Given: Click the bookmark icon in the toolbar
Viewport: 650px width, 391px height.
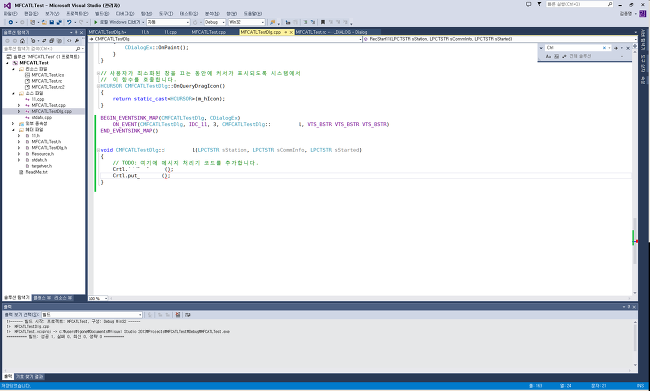Looking at the screenshot, I should [323, 22].
